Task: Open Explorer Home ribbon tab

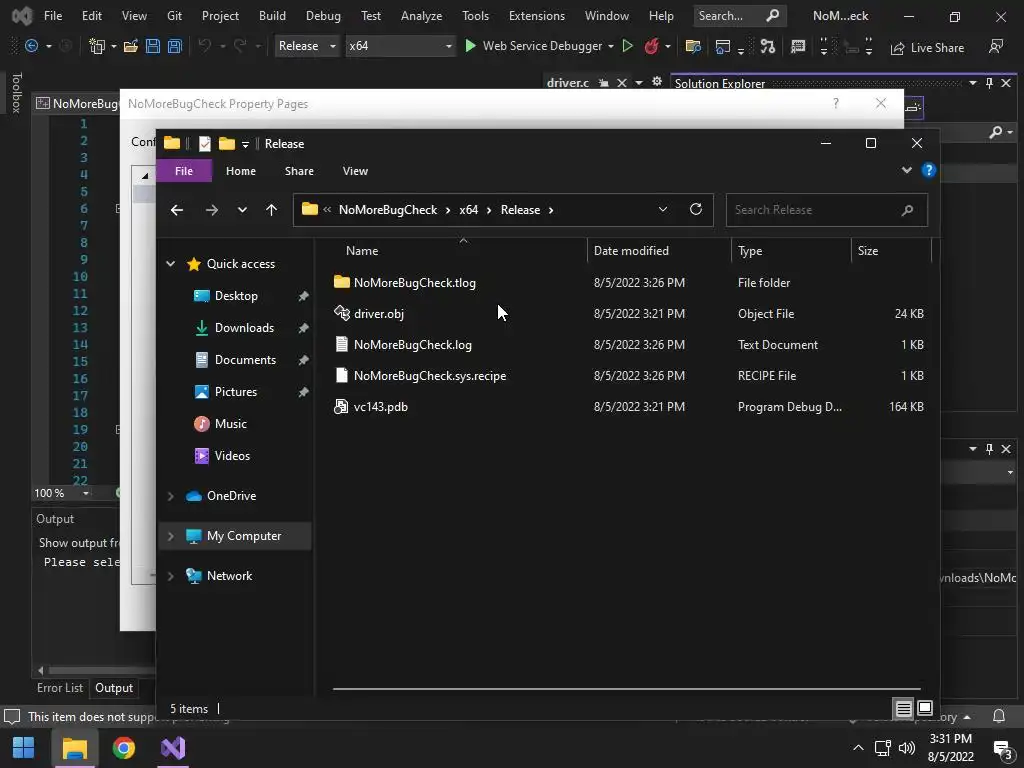Action: point(241,170)
